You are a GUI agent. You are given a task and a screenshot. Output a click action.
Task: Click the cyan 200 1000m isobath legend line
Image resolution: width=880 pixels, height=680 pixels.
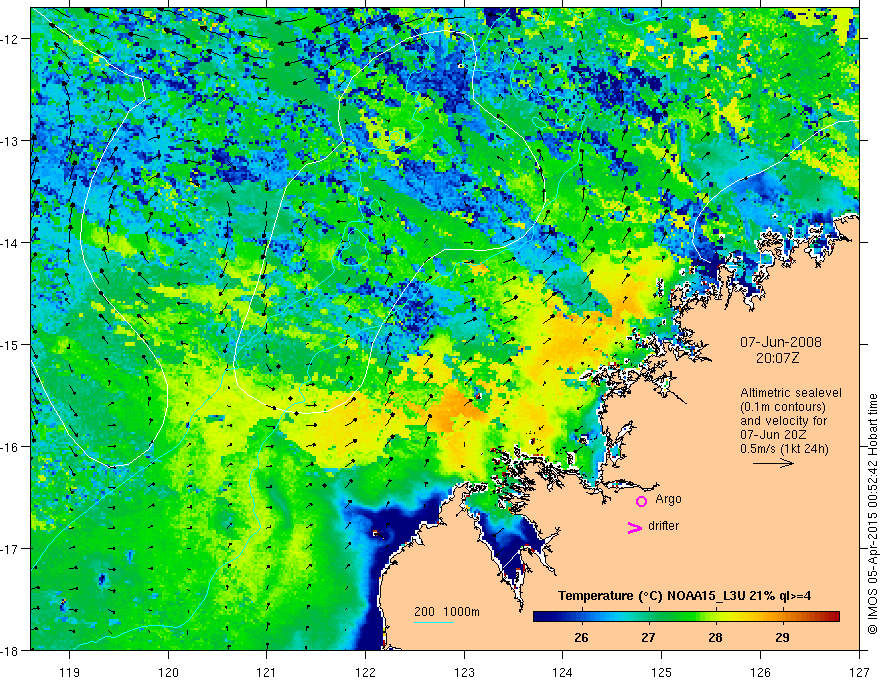[x=434, y=623]
